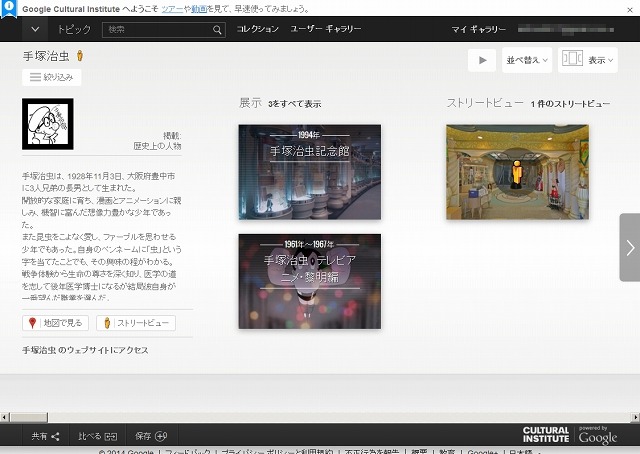This screenshot has width=640, height=454.
Task: Open the 動画 link in welcome banner
Action: [x=199, y=9]
